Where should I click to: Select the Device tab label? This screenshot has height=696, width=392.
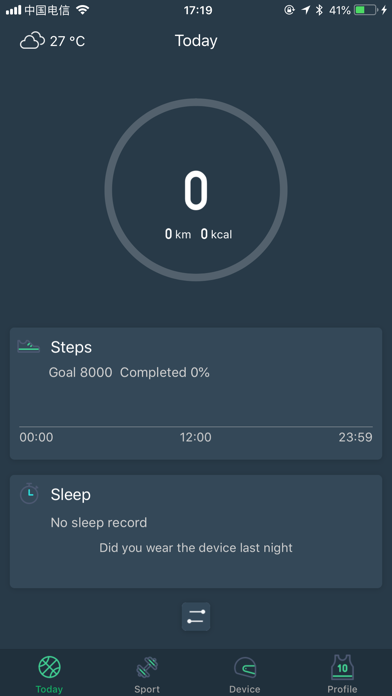pyautogui.click(x=245, y=689)
